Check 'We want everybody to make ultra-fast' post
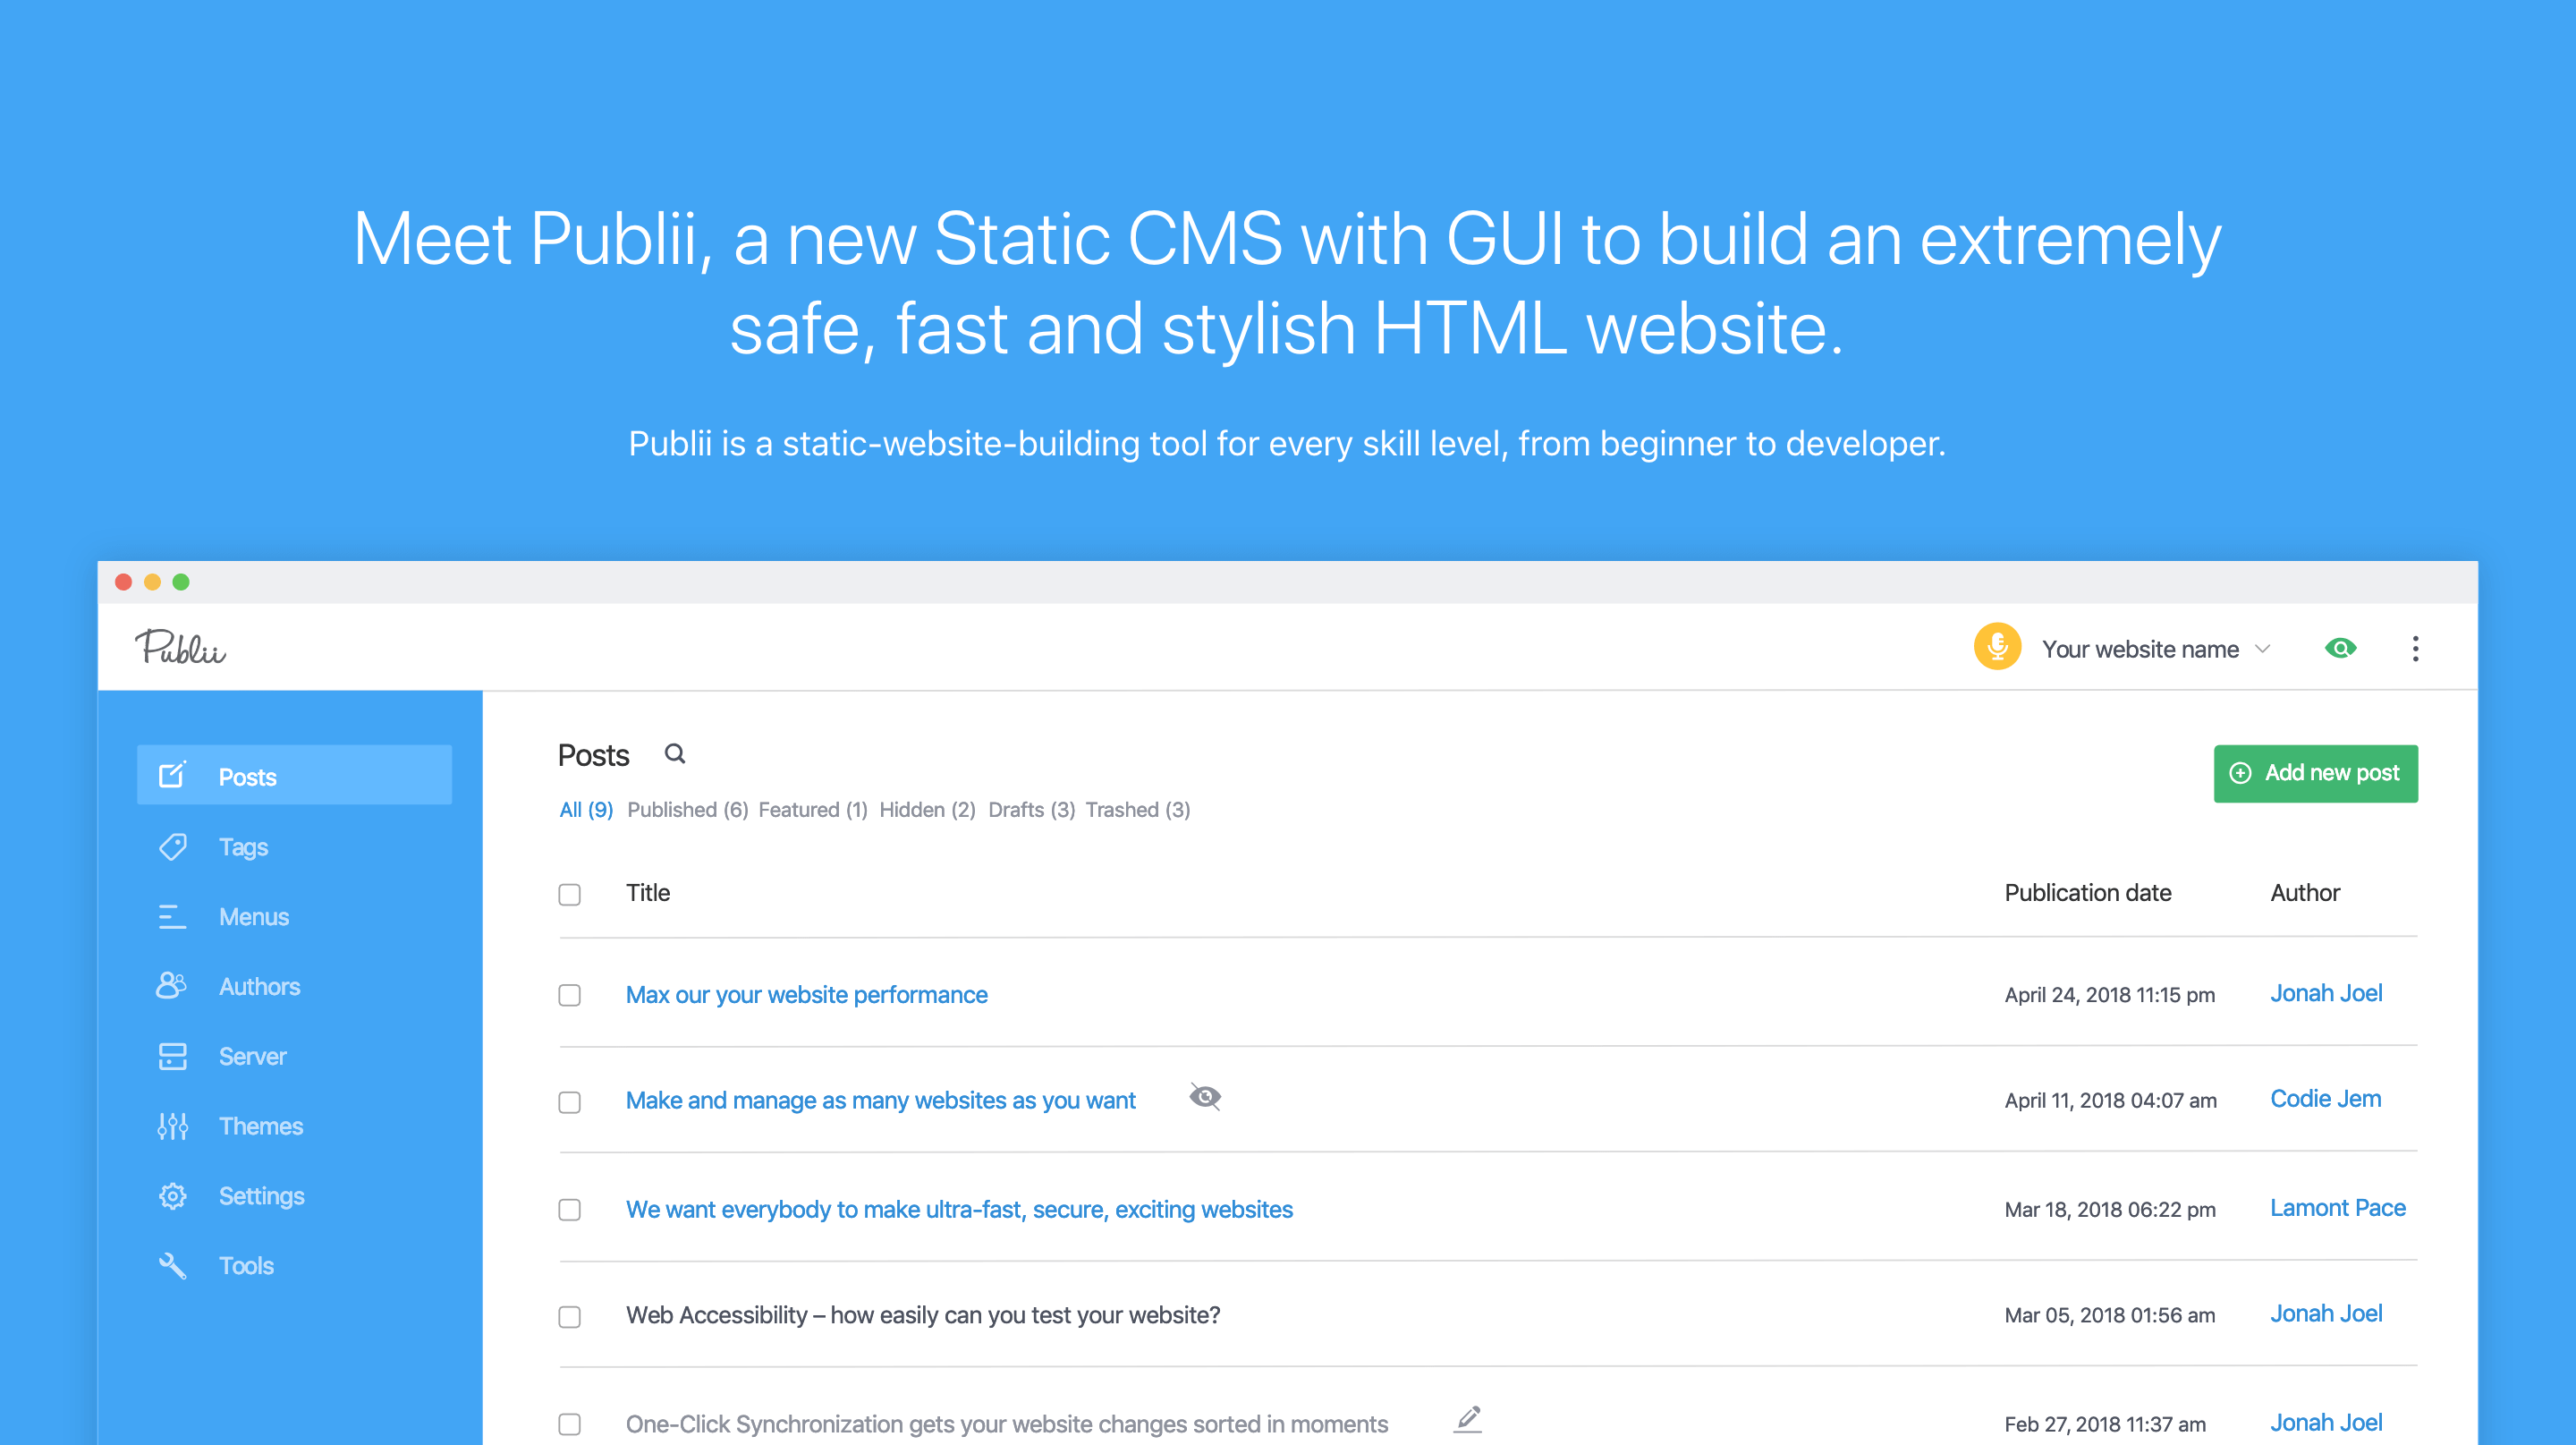 569,1209
